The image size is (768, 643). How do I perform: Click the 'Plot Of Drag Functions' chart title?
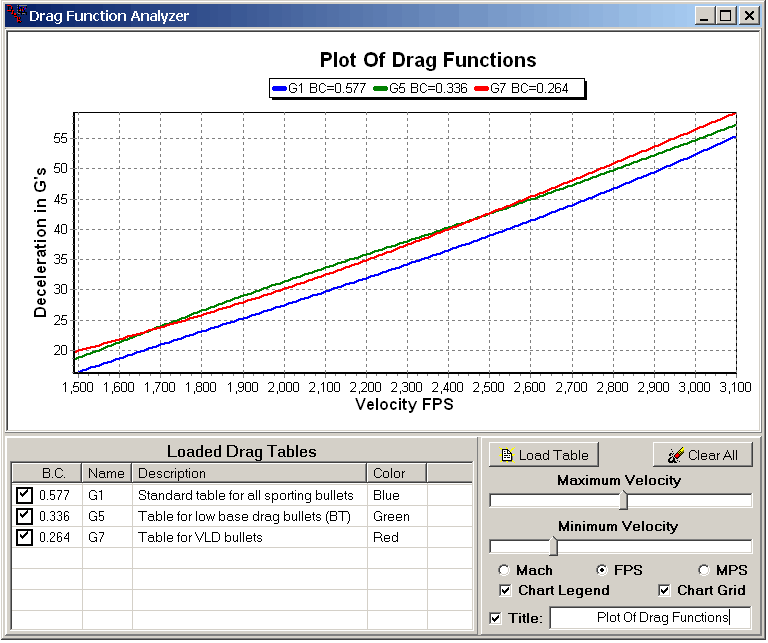coord(428,60)
